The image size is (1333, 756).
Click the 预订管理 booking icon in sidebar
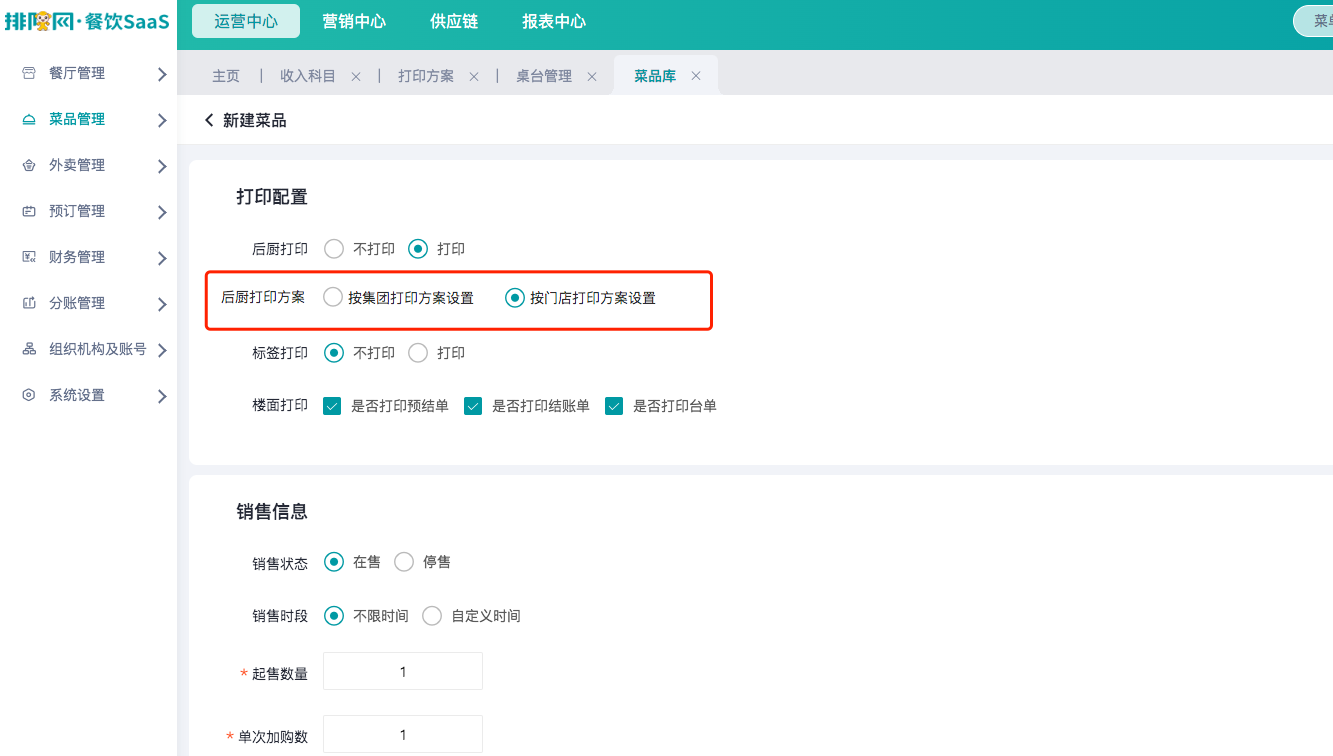(29, 211)
